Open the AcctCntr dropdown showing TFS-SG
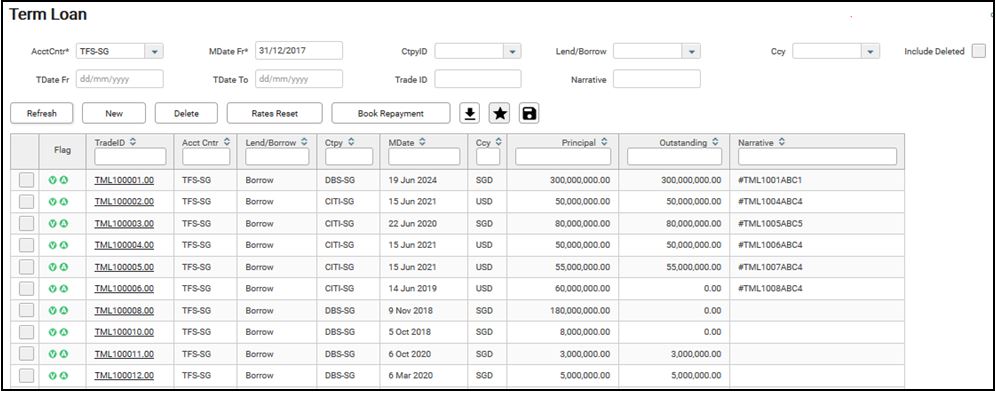996x394 pixels. click(x=154, y=51)
